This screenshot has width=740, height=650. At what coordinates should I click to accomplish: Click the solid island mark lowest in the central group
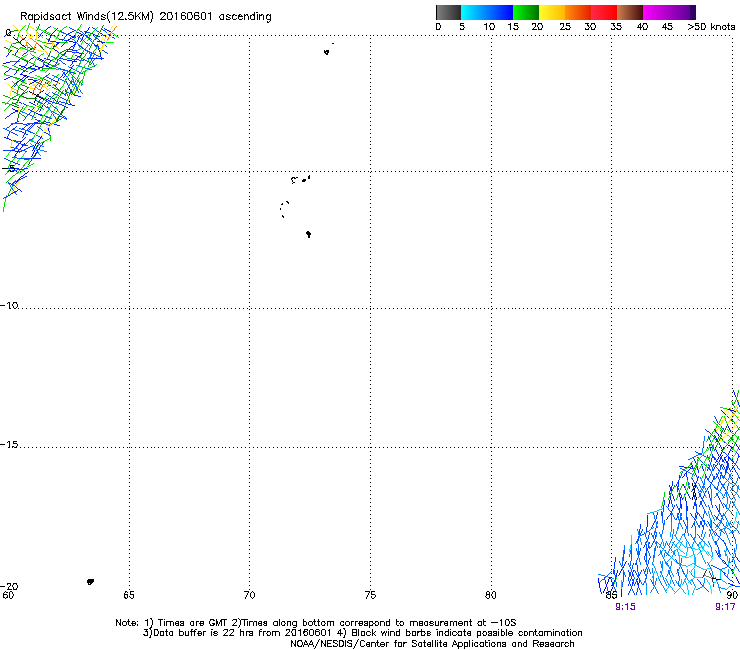(308, 234)
